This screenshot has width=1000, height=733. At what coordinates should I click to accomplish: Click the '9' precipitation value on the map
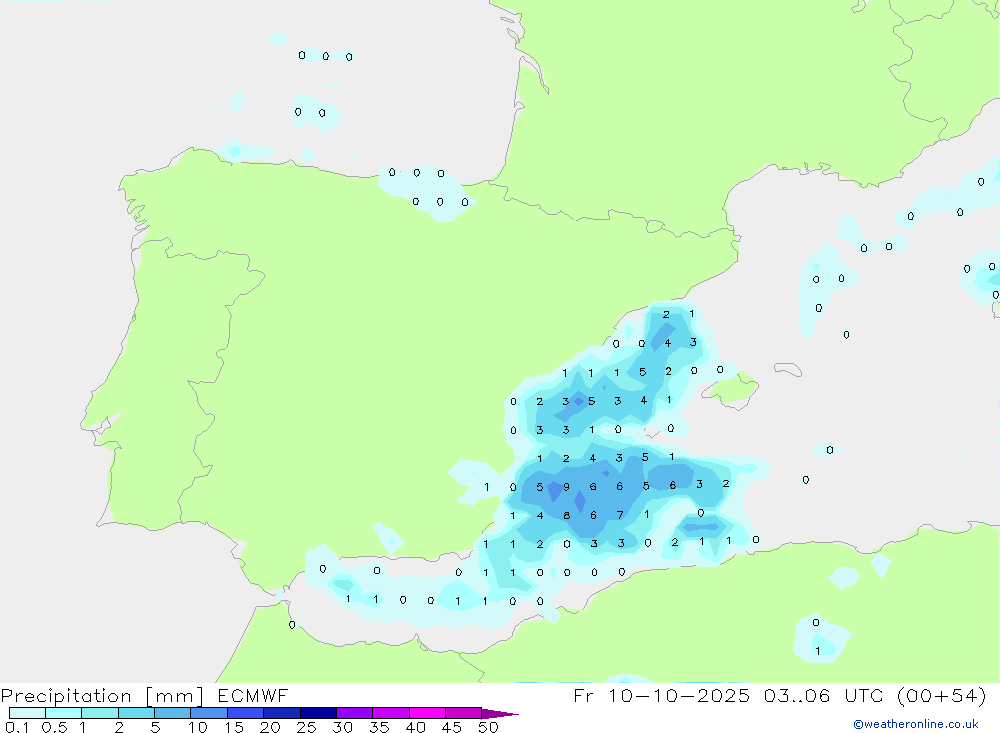566,487
